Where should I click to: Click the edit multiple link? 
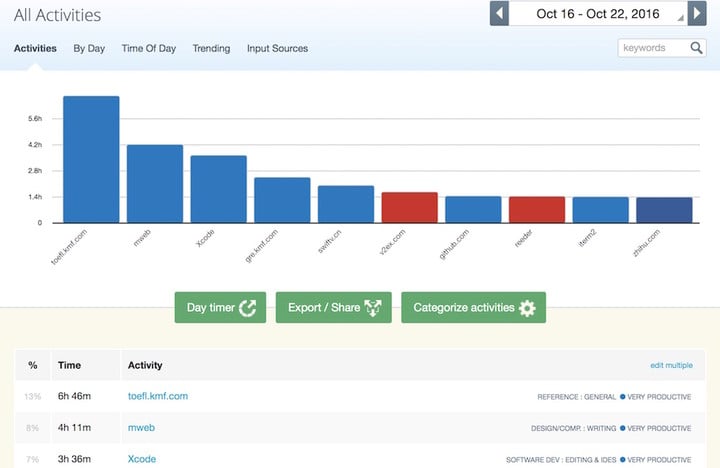pyautogui.click(x=671, y=365)
